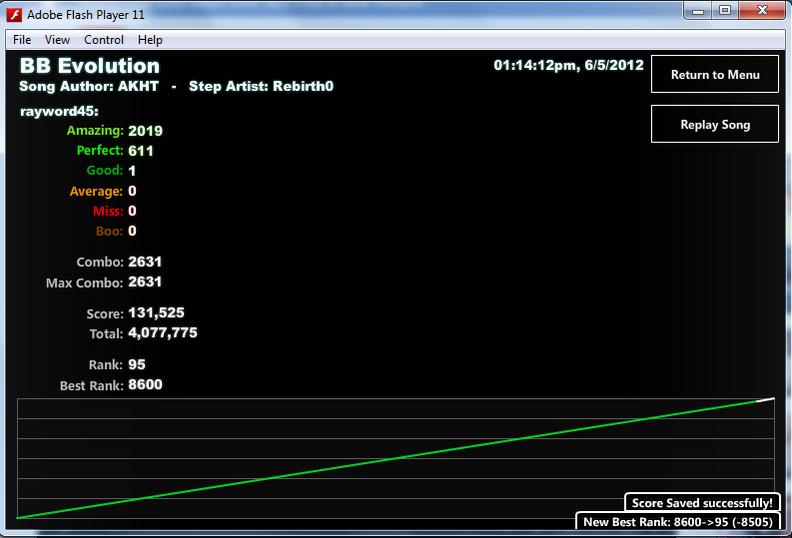Click the Adobe Flash Player title icon
The width and height of the screenshot is (792, 538).
pyautogui.click(x=14, y=15)
